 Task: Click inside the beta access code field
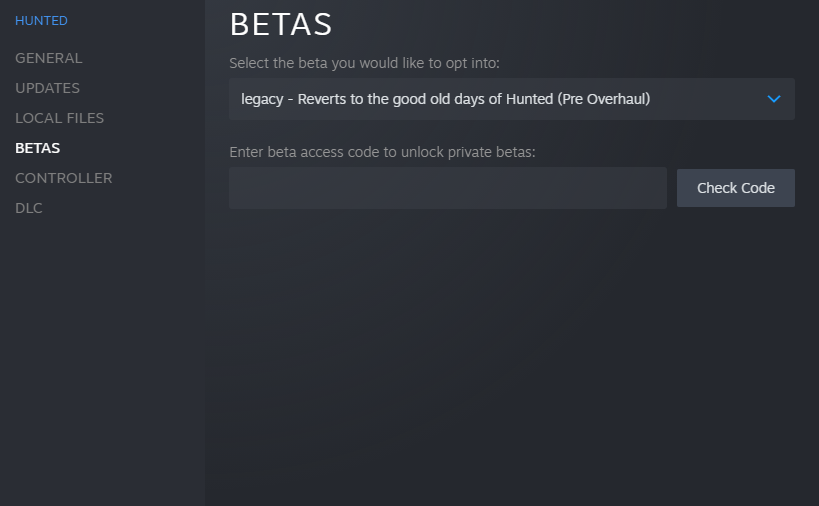[447, 188]
